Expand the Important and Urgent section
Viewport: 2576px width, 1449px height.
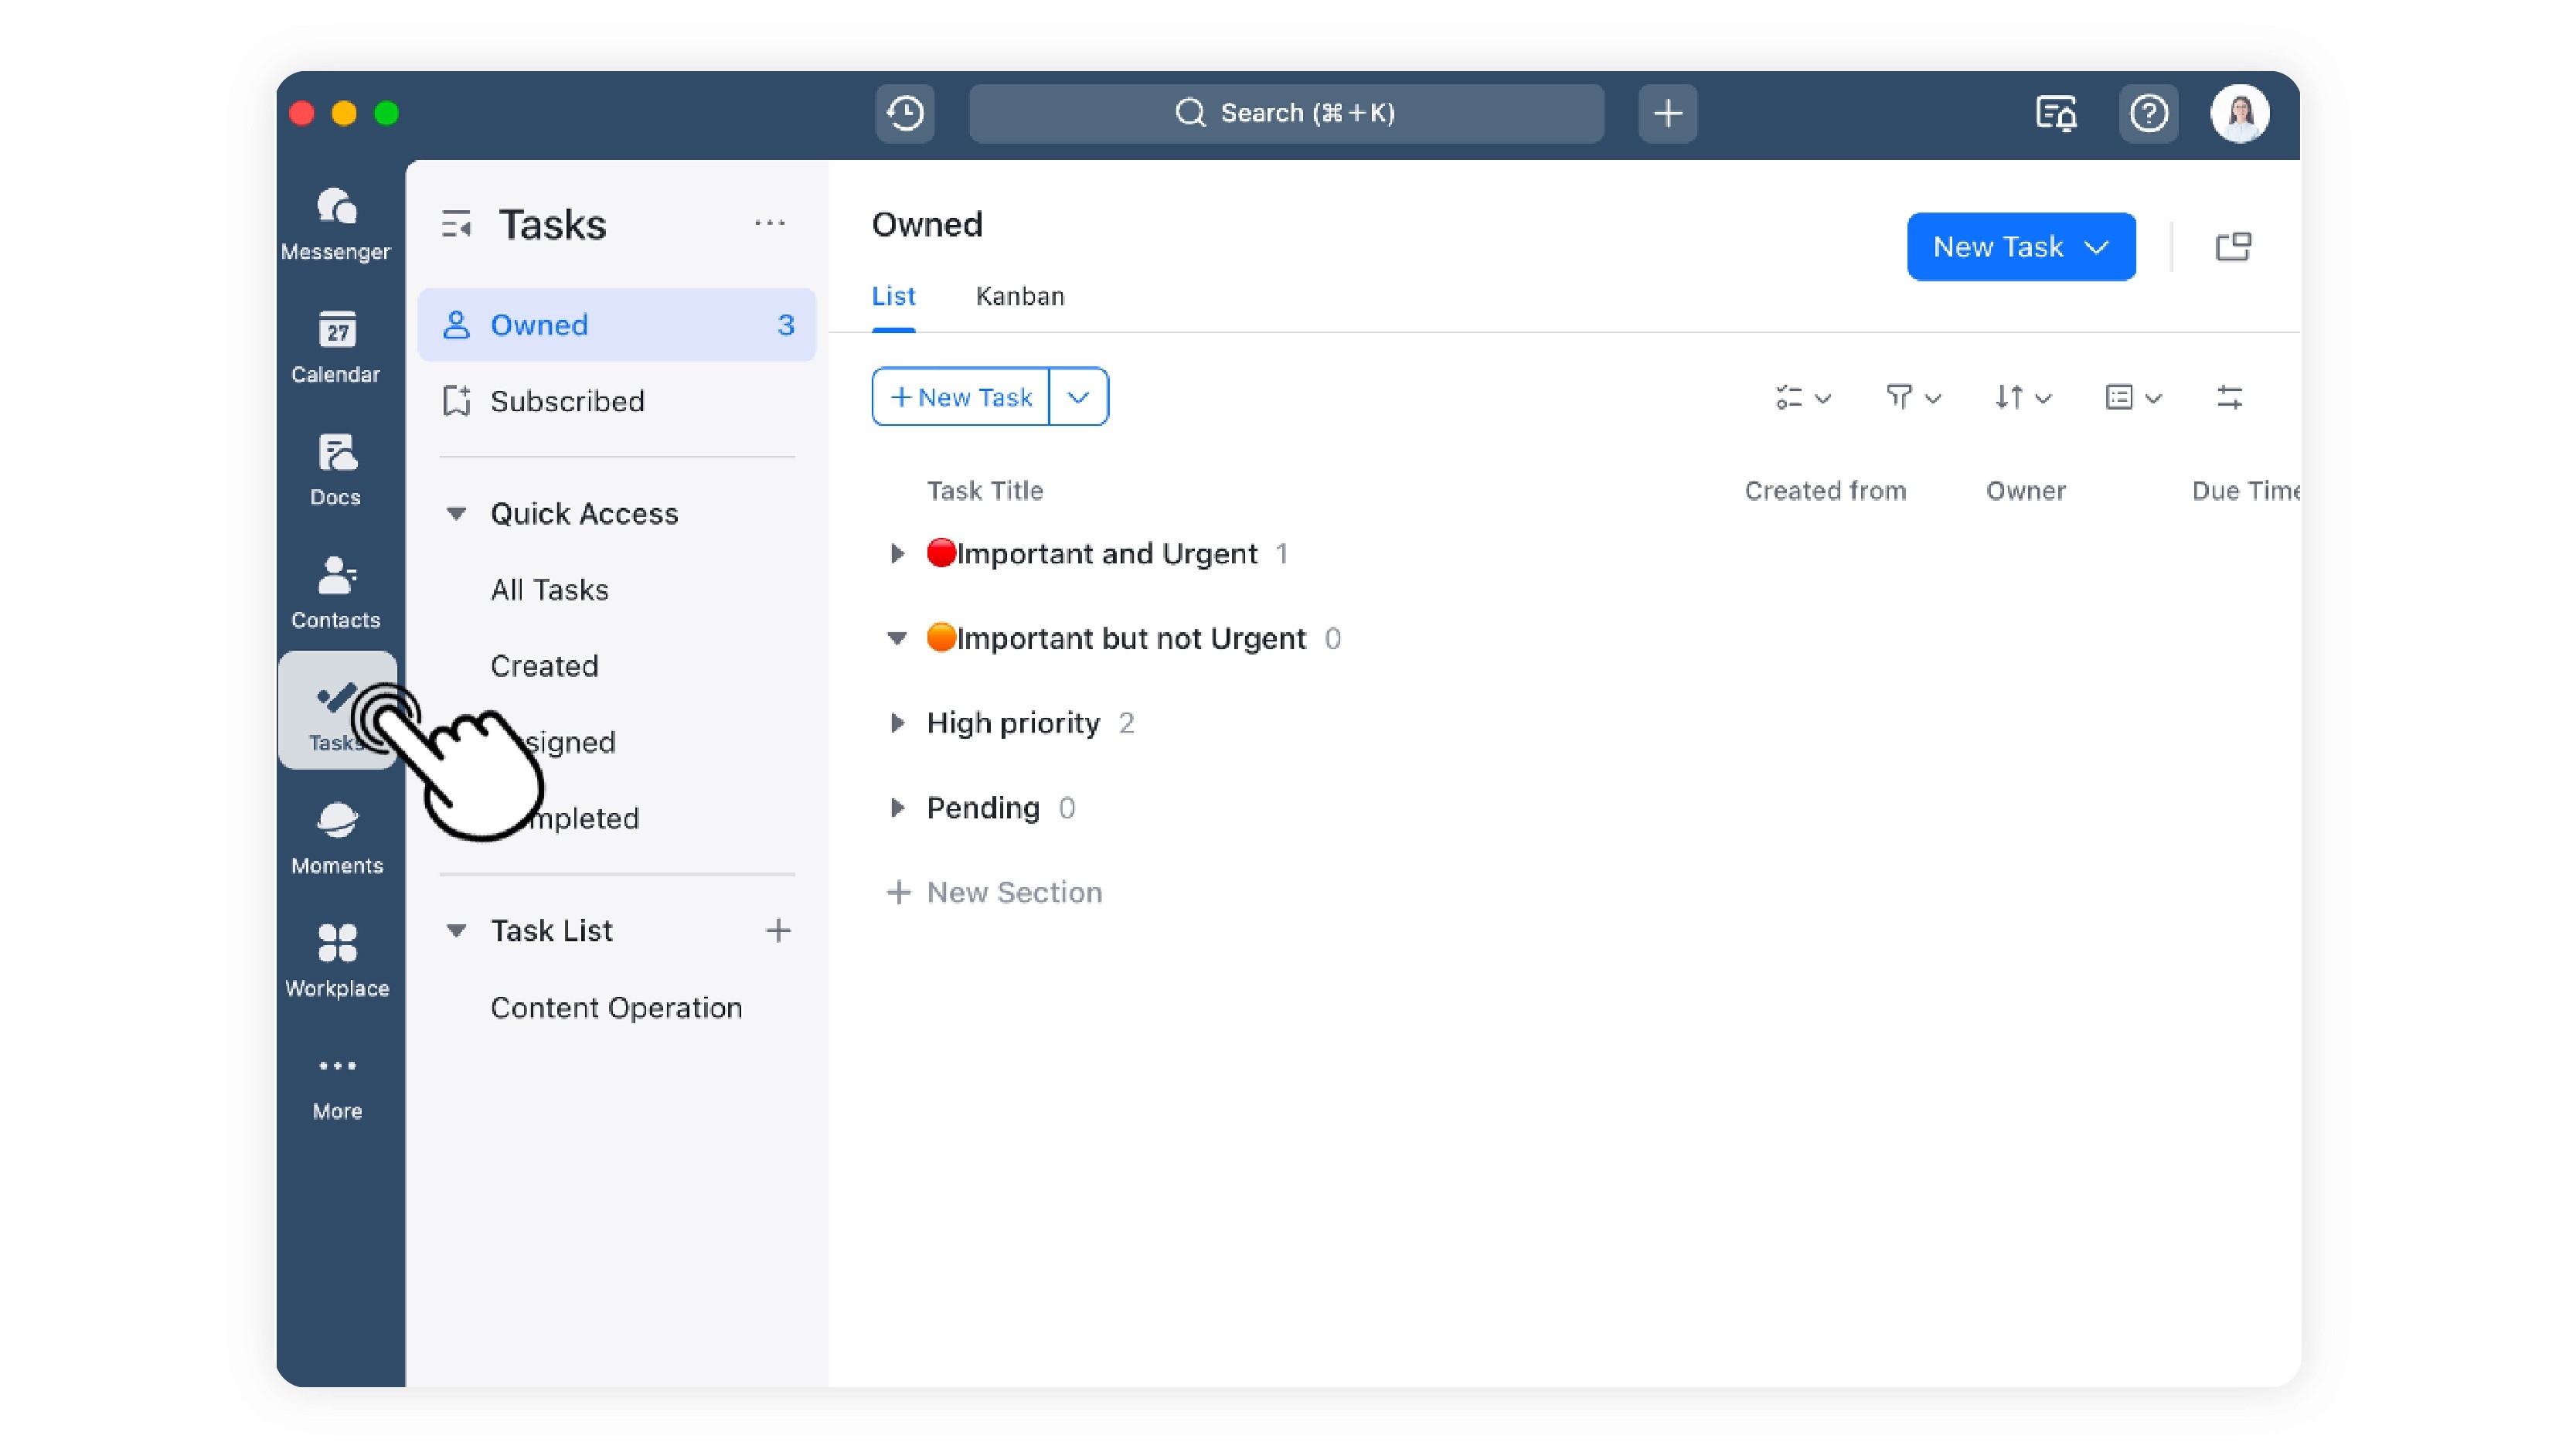897,553
